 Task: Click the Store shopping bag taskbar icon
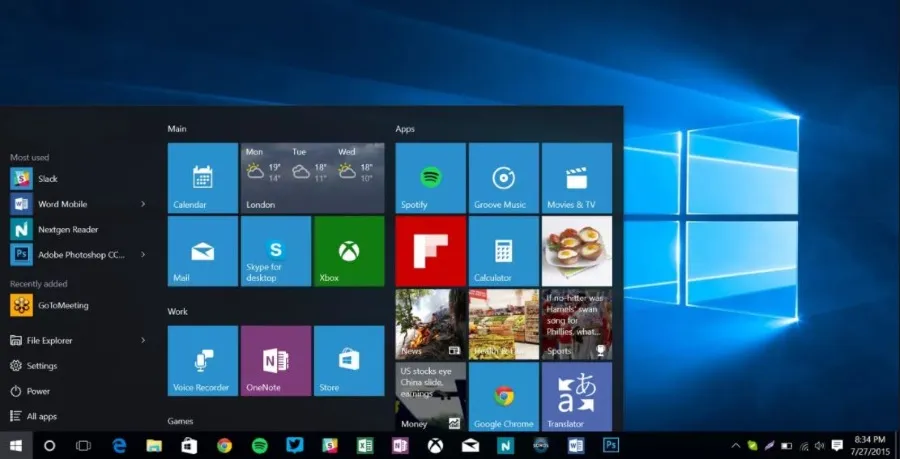(x=189, y=445)
